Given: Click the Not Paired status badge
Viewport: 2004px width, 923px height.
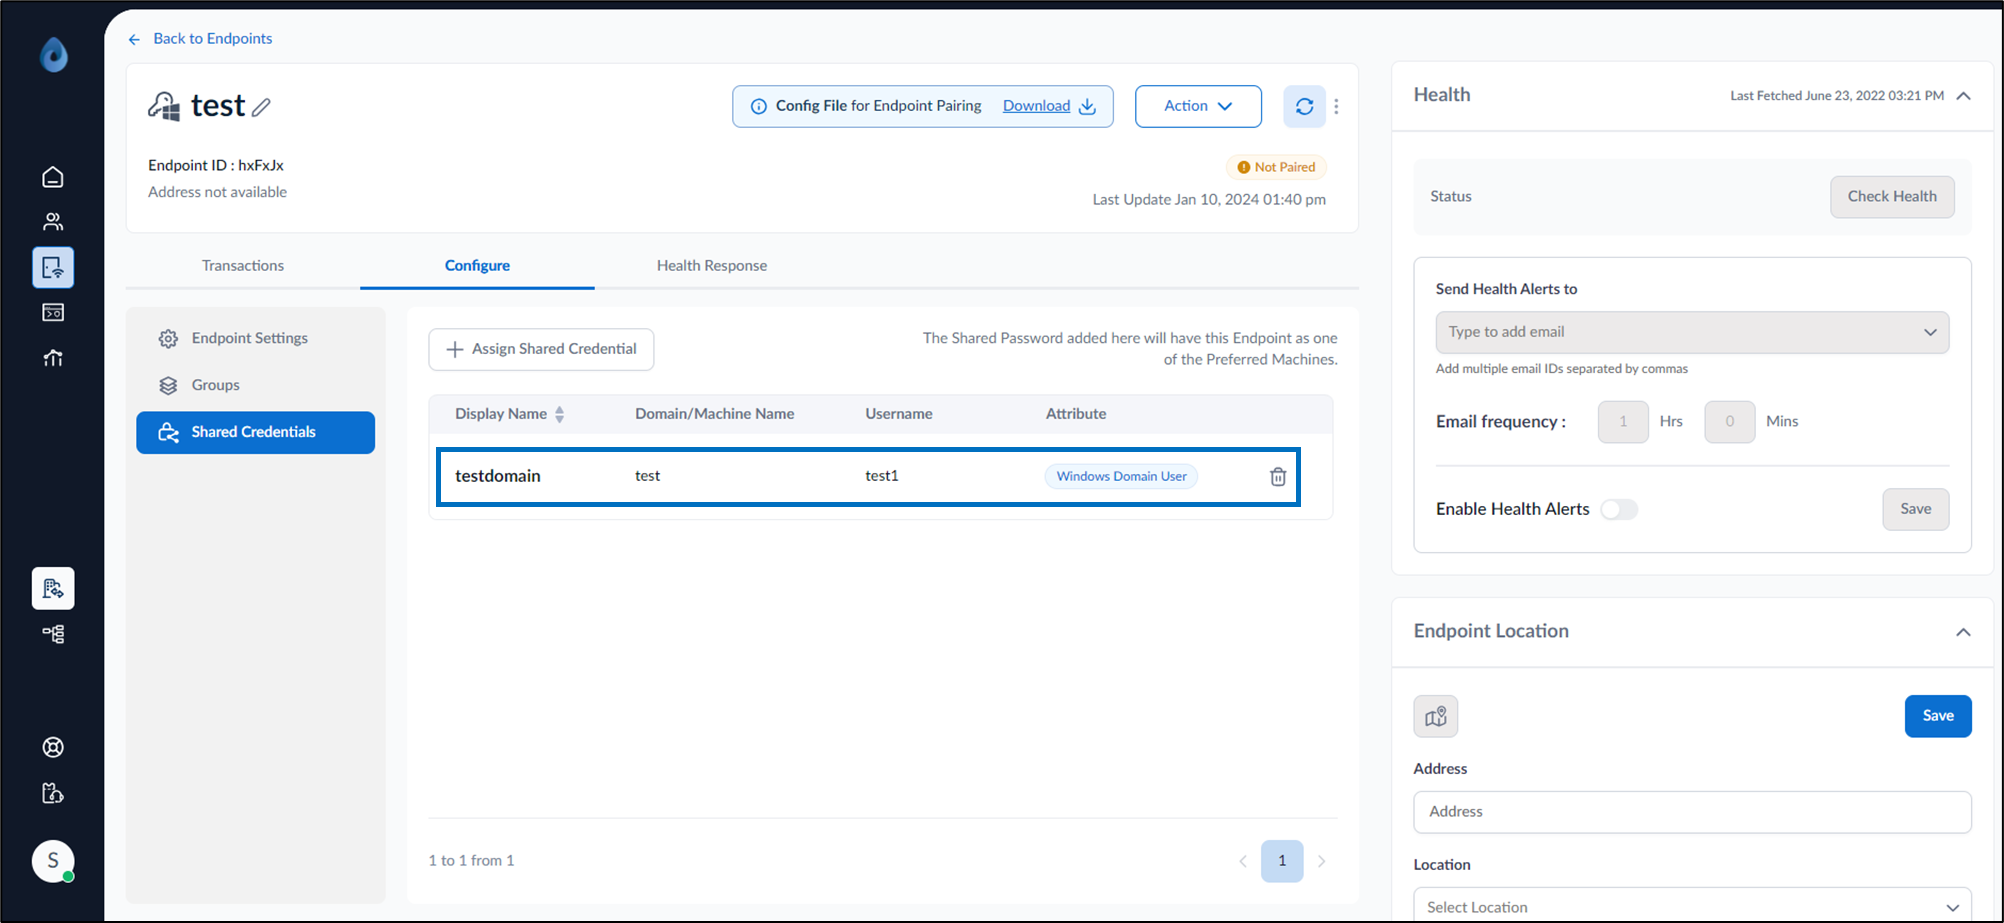Looking at the screenshot, I should [x=1276, y=167].
